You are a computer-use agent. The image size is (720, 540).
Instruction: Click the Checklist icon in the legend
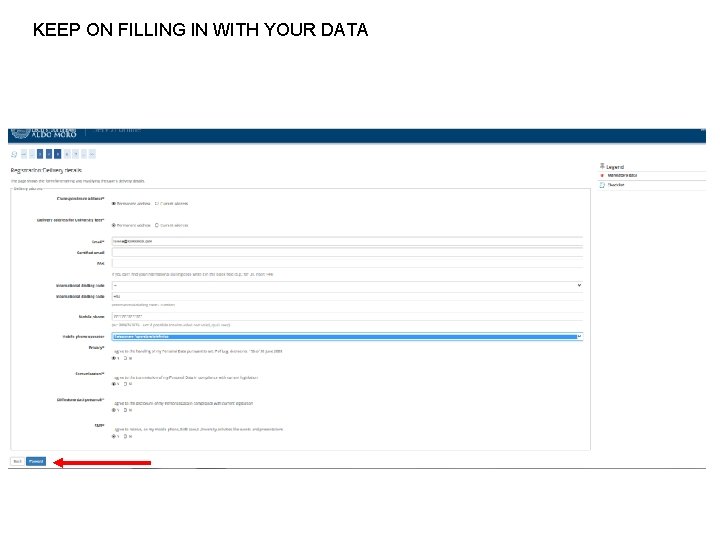click(x=602, y=185)
